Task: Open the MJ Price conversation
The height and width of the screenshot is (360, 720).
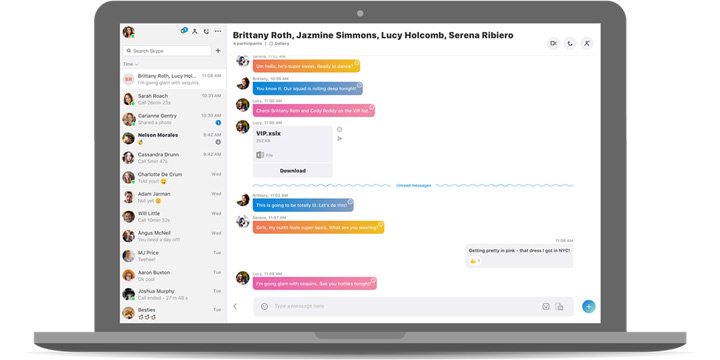Action: 173,256
